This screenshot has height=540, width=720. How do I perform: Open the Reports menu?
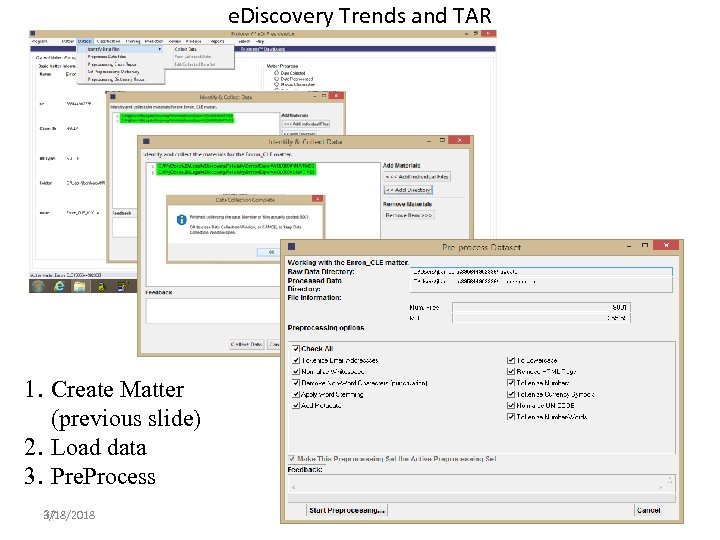click(217, 41)
